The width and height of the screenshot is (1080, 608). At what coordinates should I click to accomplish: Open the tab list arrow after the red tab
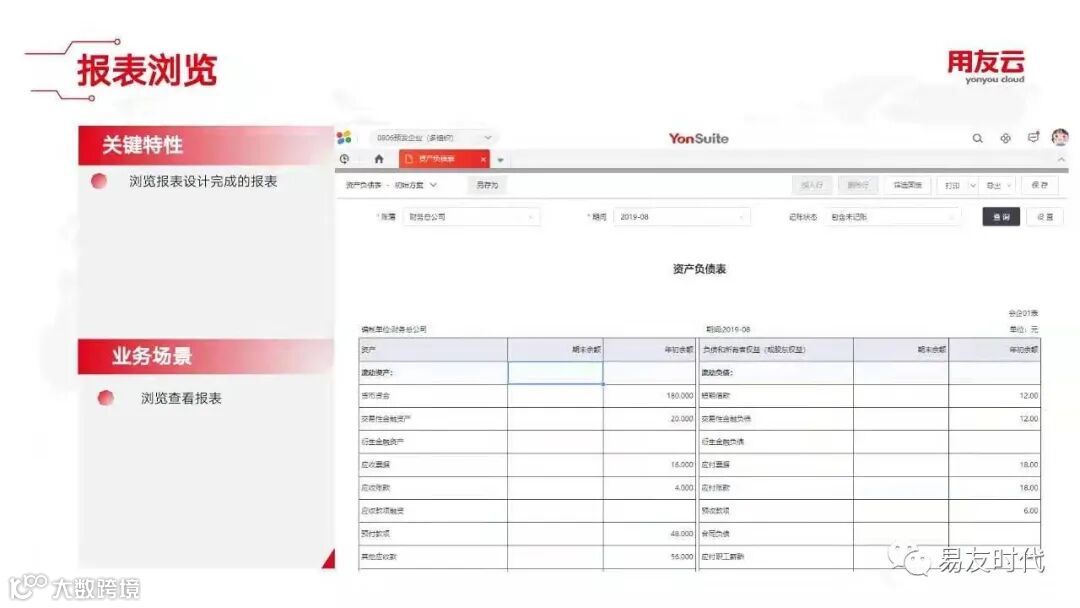tap(501, 160)
